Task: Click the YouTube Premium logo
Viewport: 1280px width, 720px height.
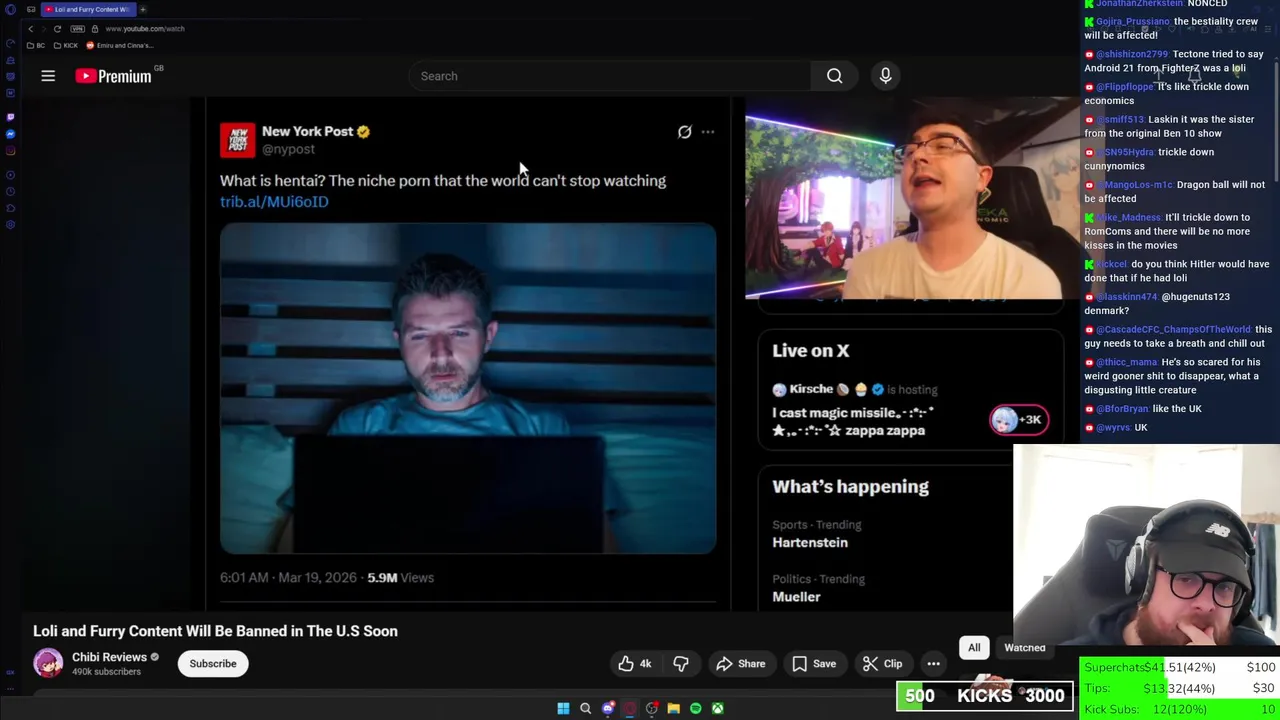Action: (113, 76)
